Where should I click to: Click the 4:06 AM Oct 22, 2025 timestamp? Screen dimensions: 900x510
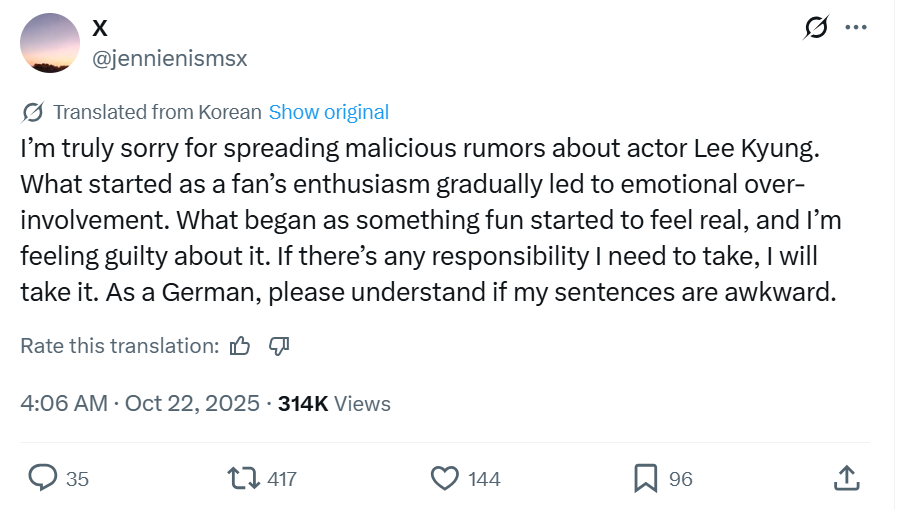click(140, 404)
